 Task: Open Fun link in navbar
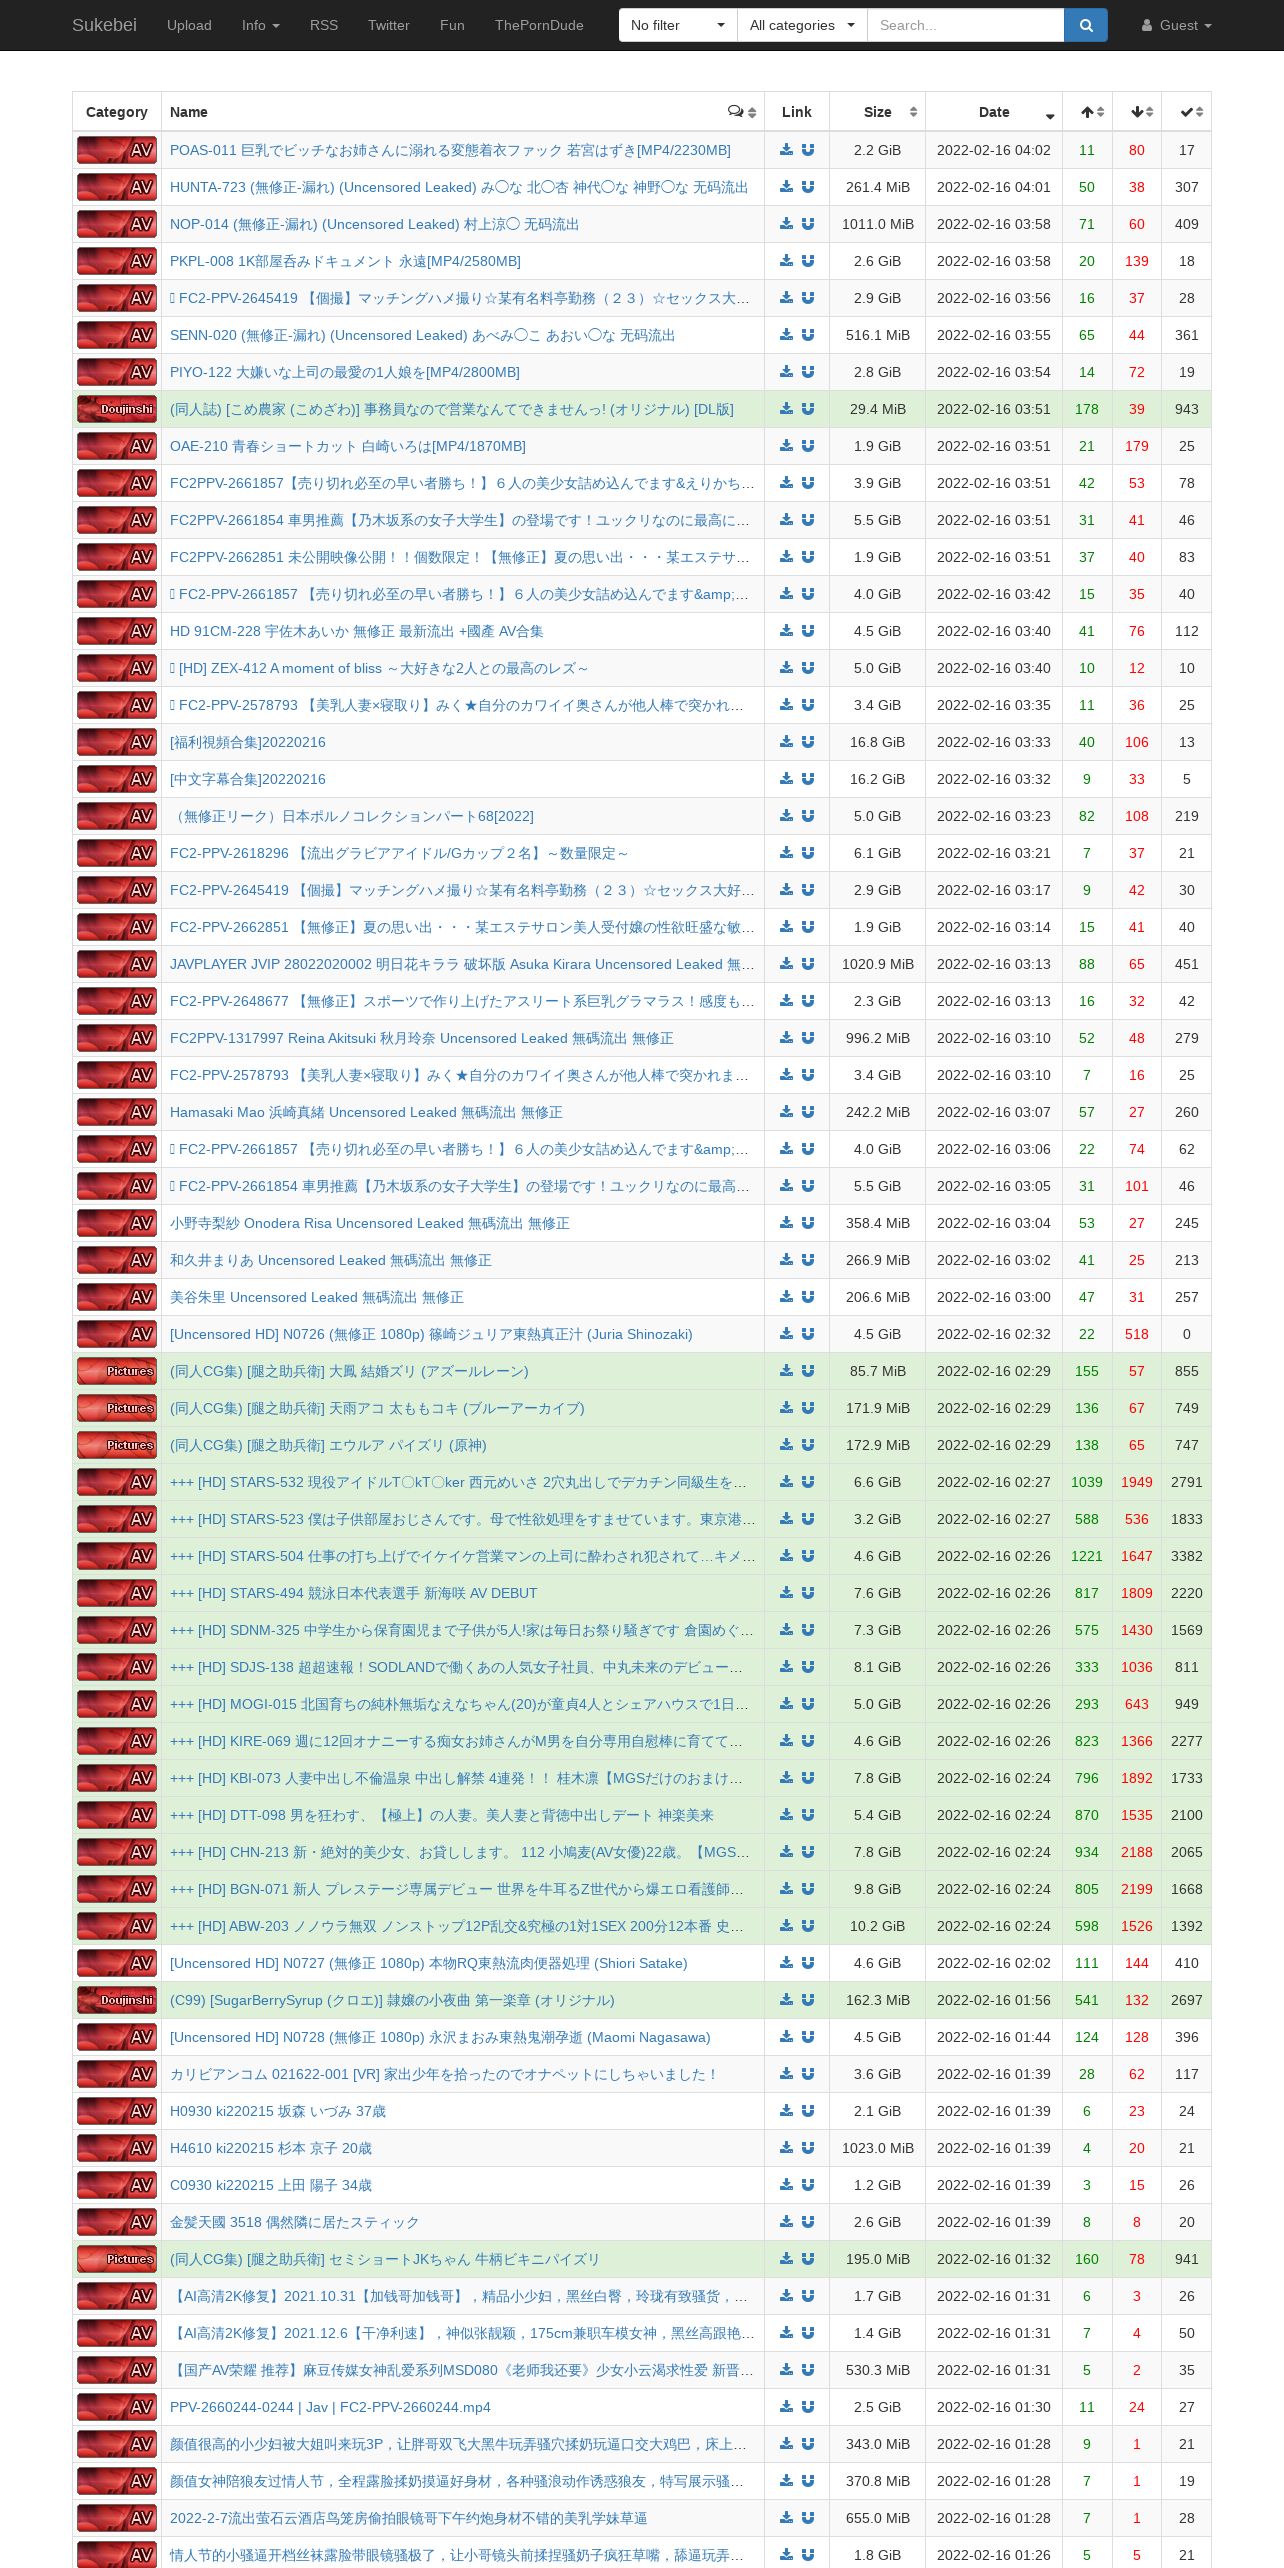[x=452, y=25]
